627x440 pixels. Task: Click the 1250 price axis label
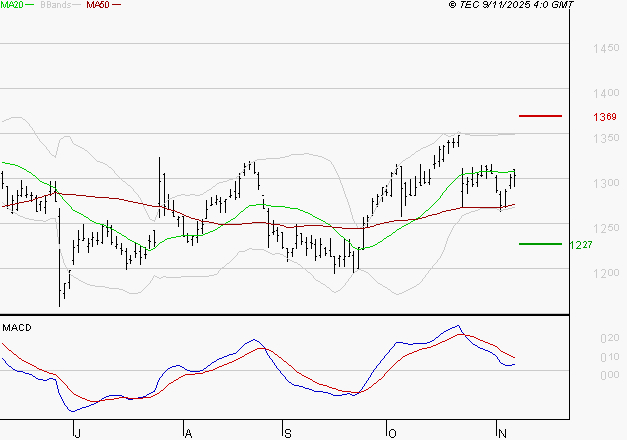(x=606, y=228)
